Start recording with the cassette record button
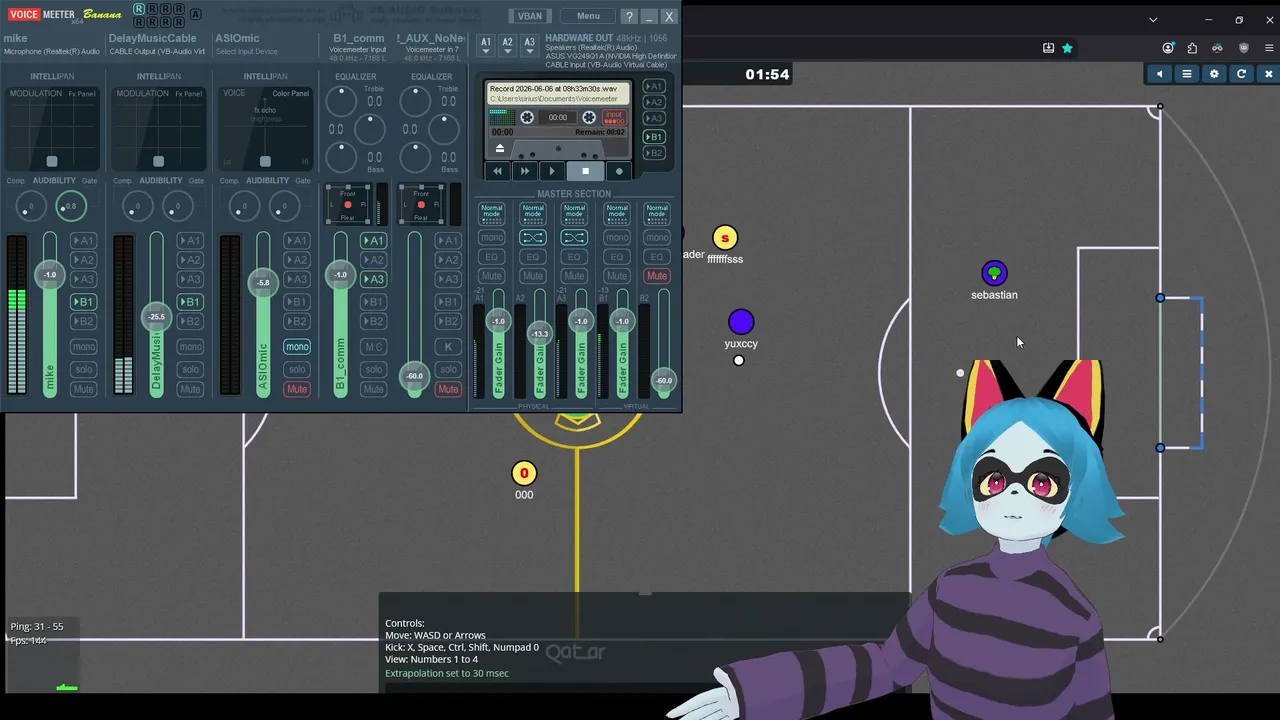Screen dimensions: 1280x720 pyautogui.click(x=619, y=171)
